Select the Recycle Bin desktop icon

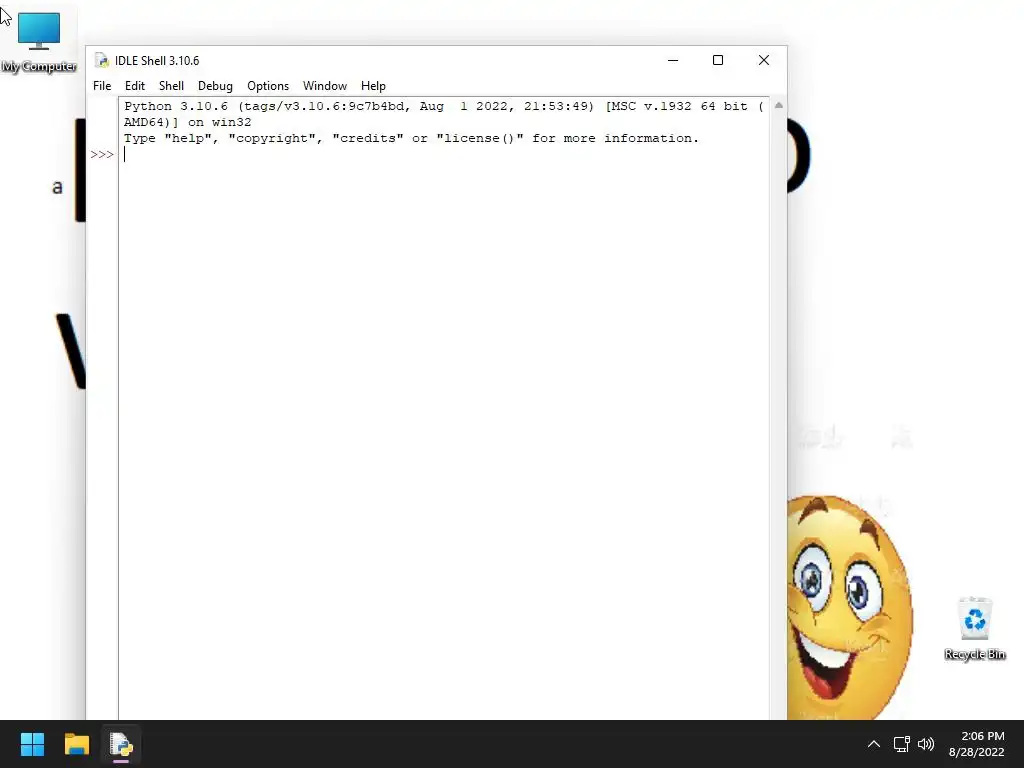(974, 628)
